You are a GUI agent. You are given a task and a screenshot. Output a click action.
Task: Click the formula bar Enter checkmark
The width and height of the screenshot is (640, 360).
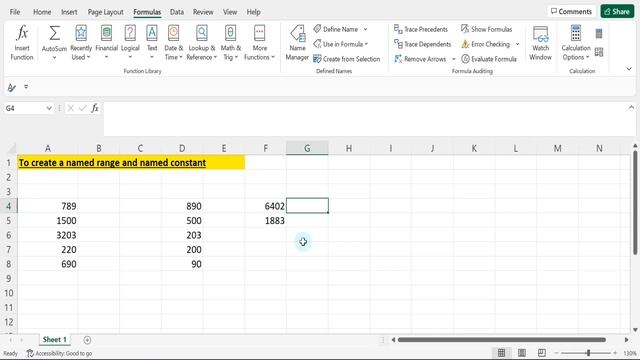pyautogui.click(x=83, y=108)
